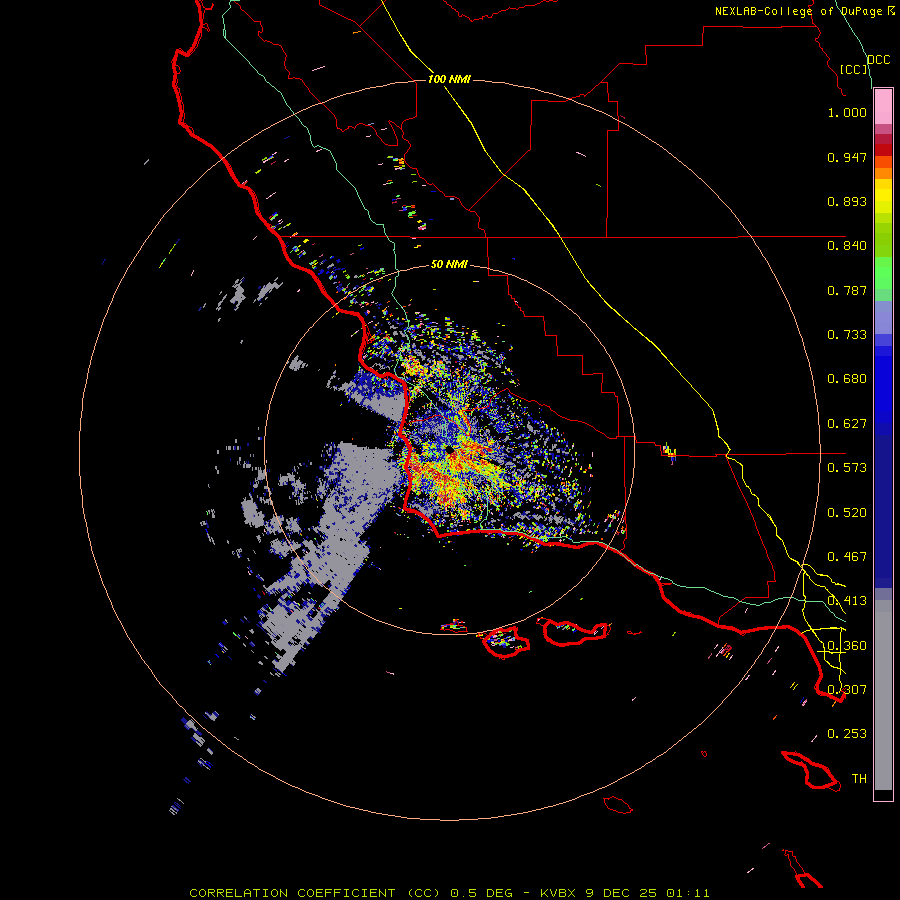Viewport: 900px width, 900px height.
Task: Click the 50 NMI range ring label
Action: [x=449, y=264]
